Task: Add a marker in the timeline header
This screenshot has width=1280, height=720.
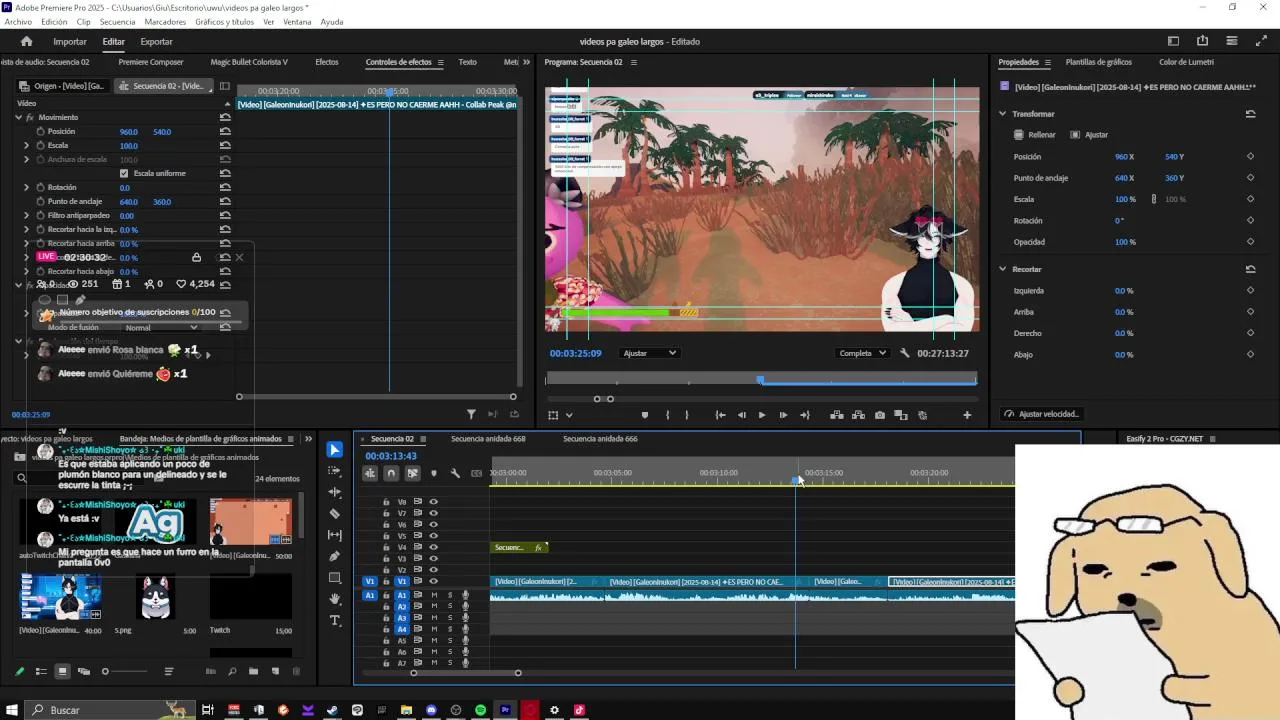Action: click(x=433, y=473)
